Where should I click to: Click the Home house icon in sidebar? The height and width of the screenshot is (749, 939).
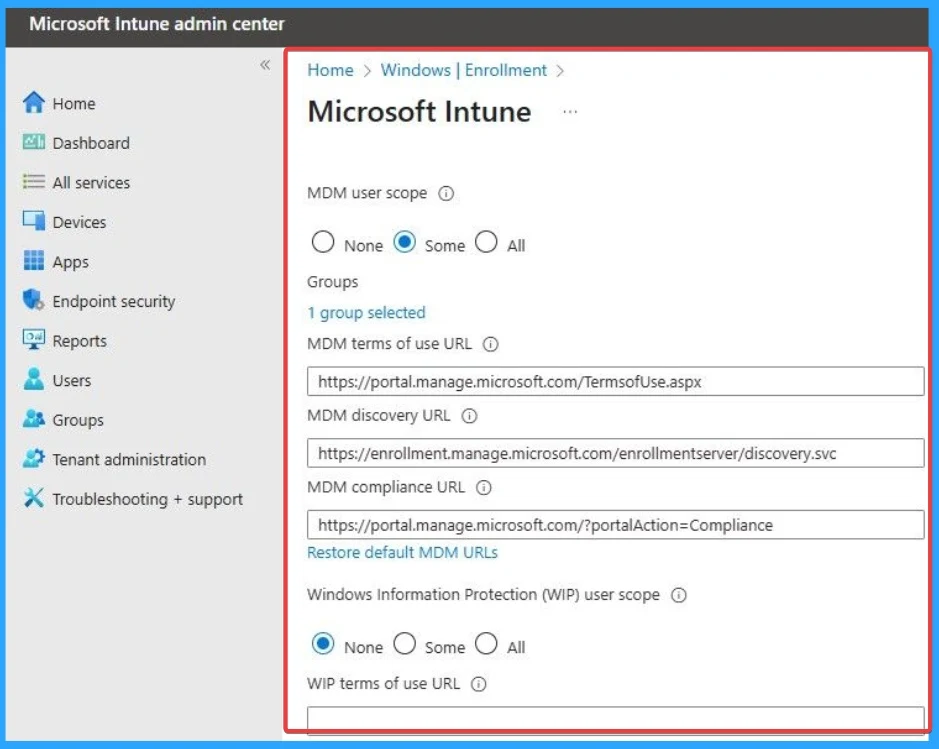[x=34, y=102]
